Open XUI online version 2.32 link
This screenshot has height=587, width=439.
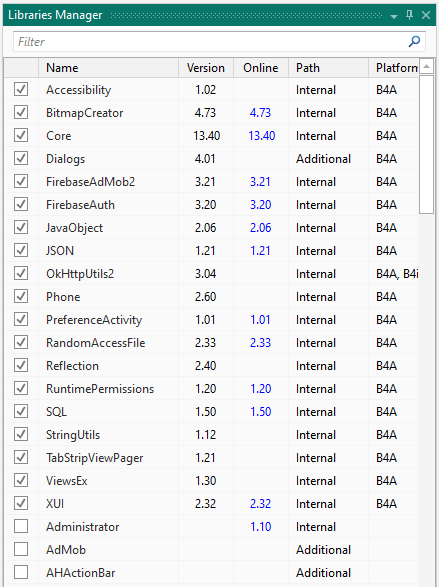coord(260,504)
